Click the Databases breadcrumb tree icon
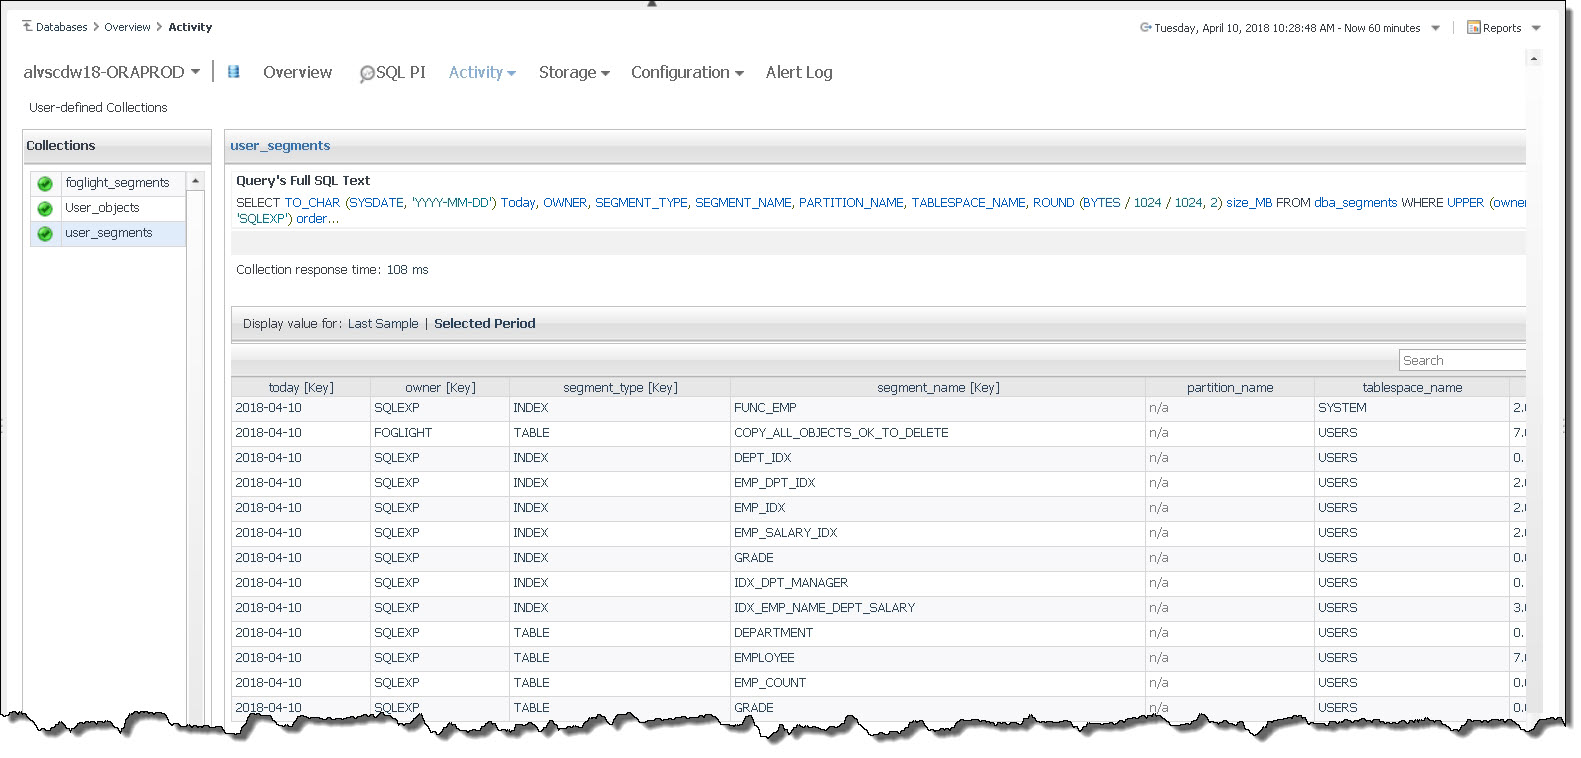This screenshot has height=758, width=1581. click(27, 27)
